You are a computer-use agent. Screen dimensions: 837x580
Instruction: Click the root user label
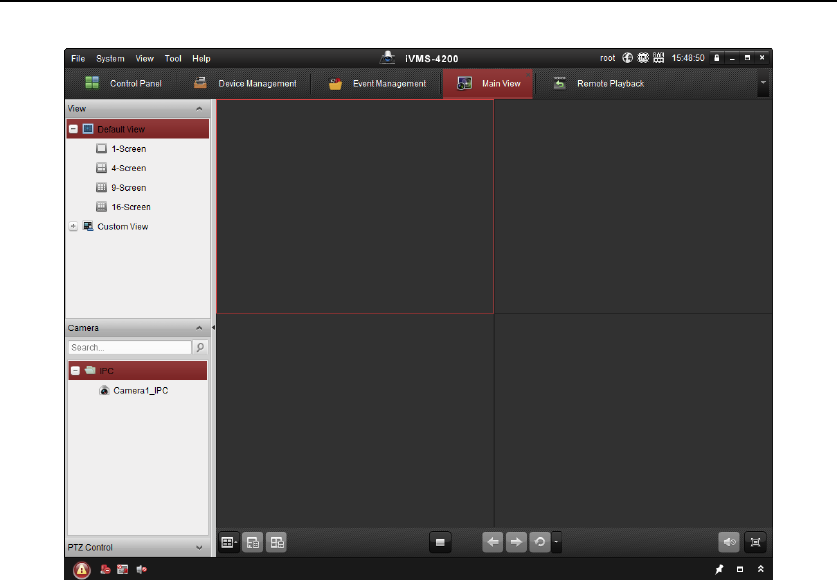(x=607, y=58)
